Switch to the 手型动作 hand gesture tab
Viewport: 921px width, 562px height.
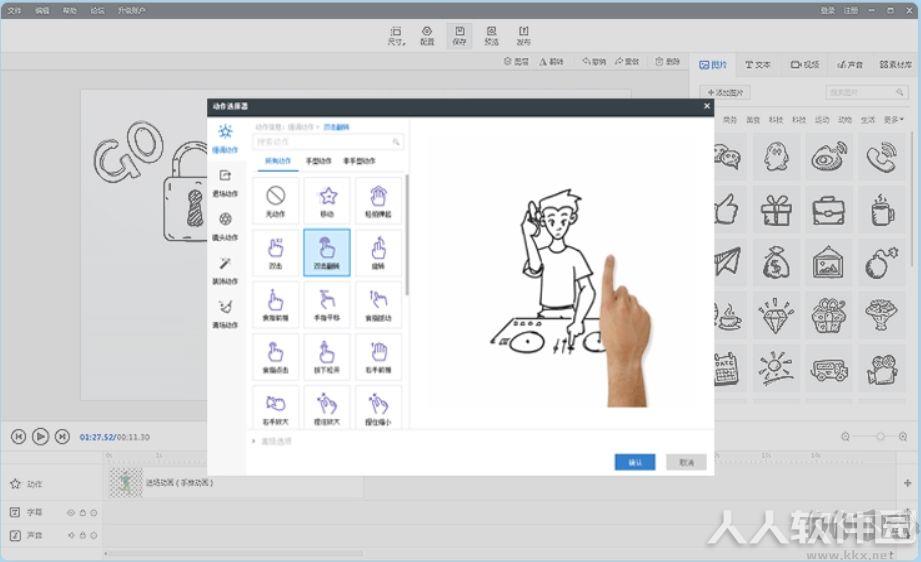(318, 161)
